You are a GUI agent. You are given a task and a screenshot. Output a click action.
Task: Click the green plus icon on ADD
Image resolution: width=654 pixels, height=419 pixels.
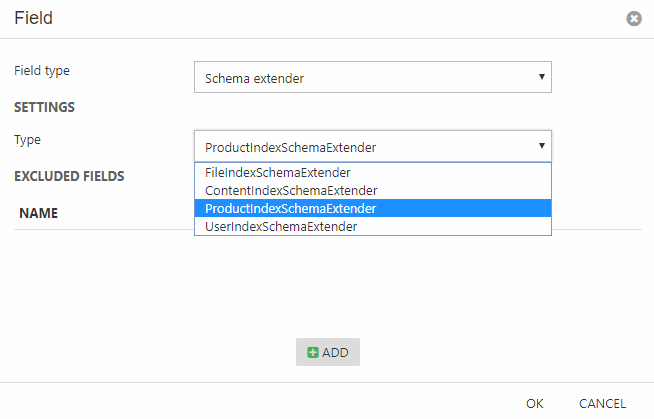click(x=313, y=352)
